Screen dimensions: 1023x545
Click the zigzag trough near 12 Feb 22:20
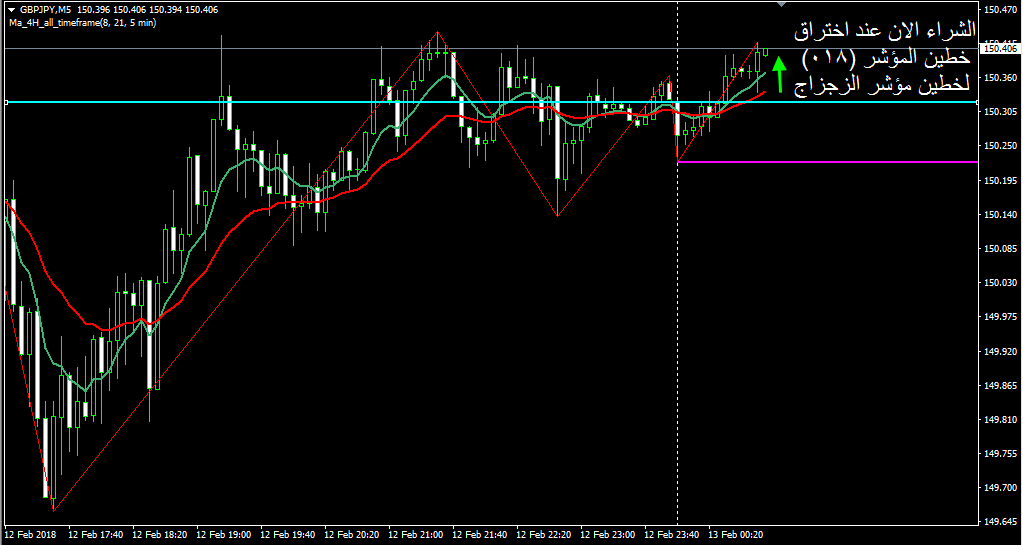(556, 214)
